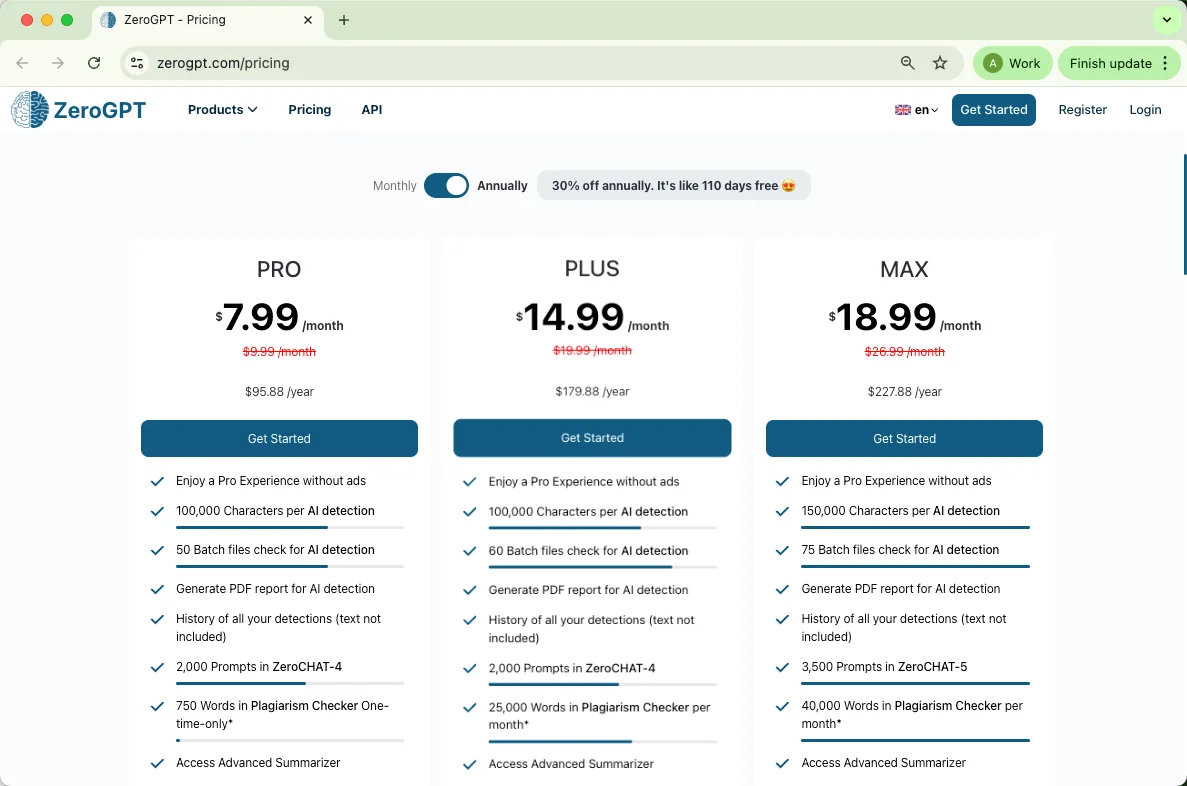Click checkmark beside MAX 75 Batch files check

(x=782, y=550)
